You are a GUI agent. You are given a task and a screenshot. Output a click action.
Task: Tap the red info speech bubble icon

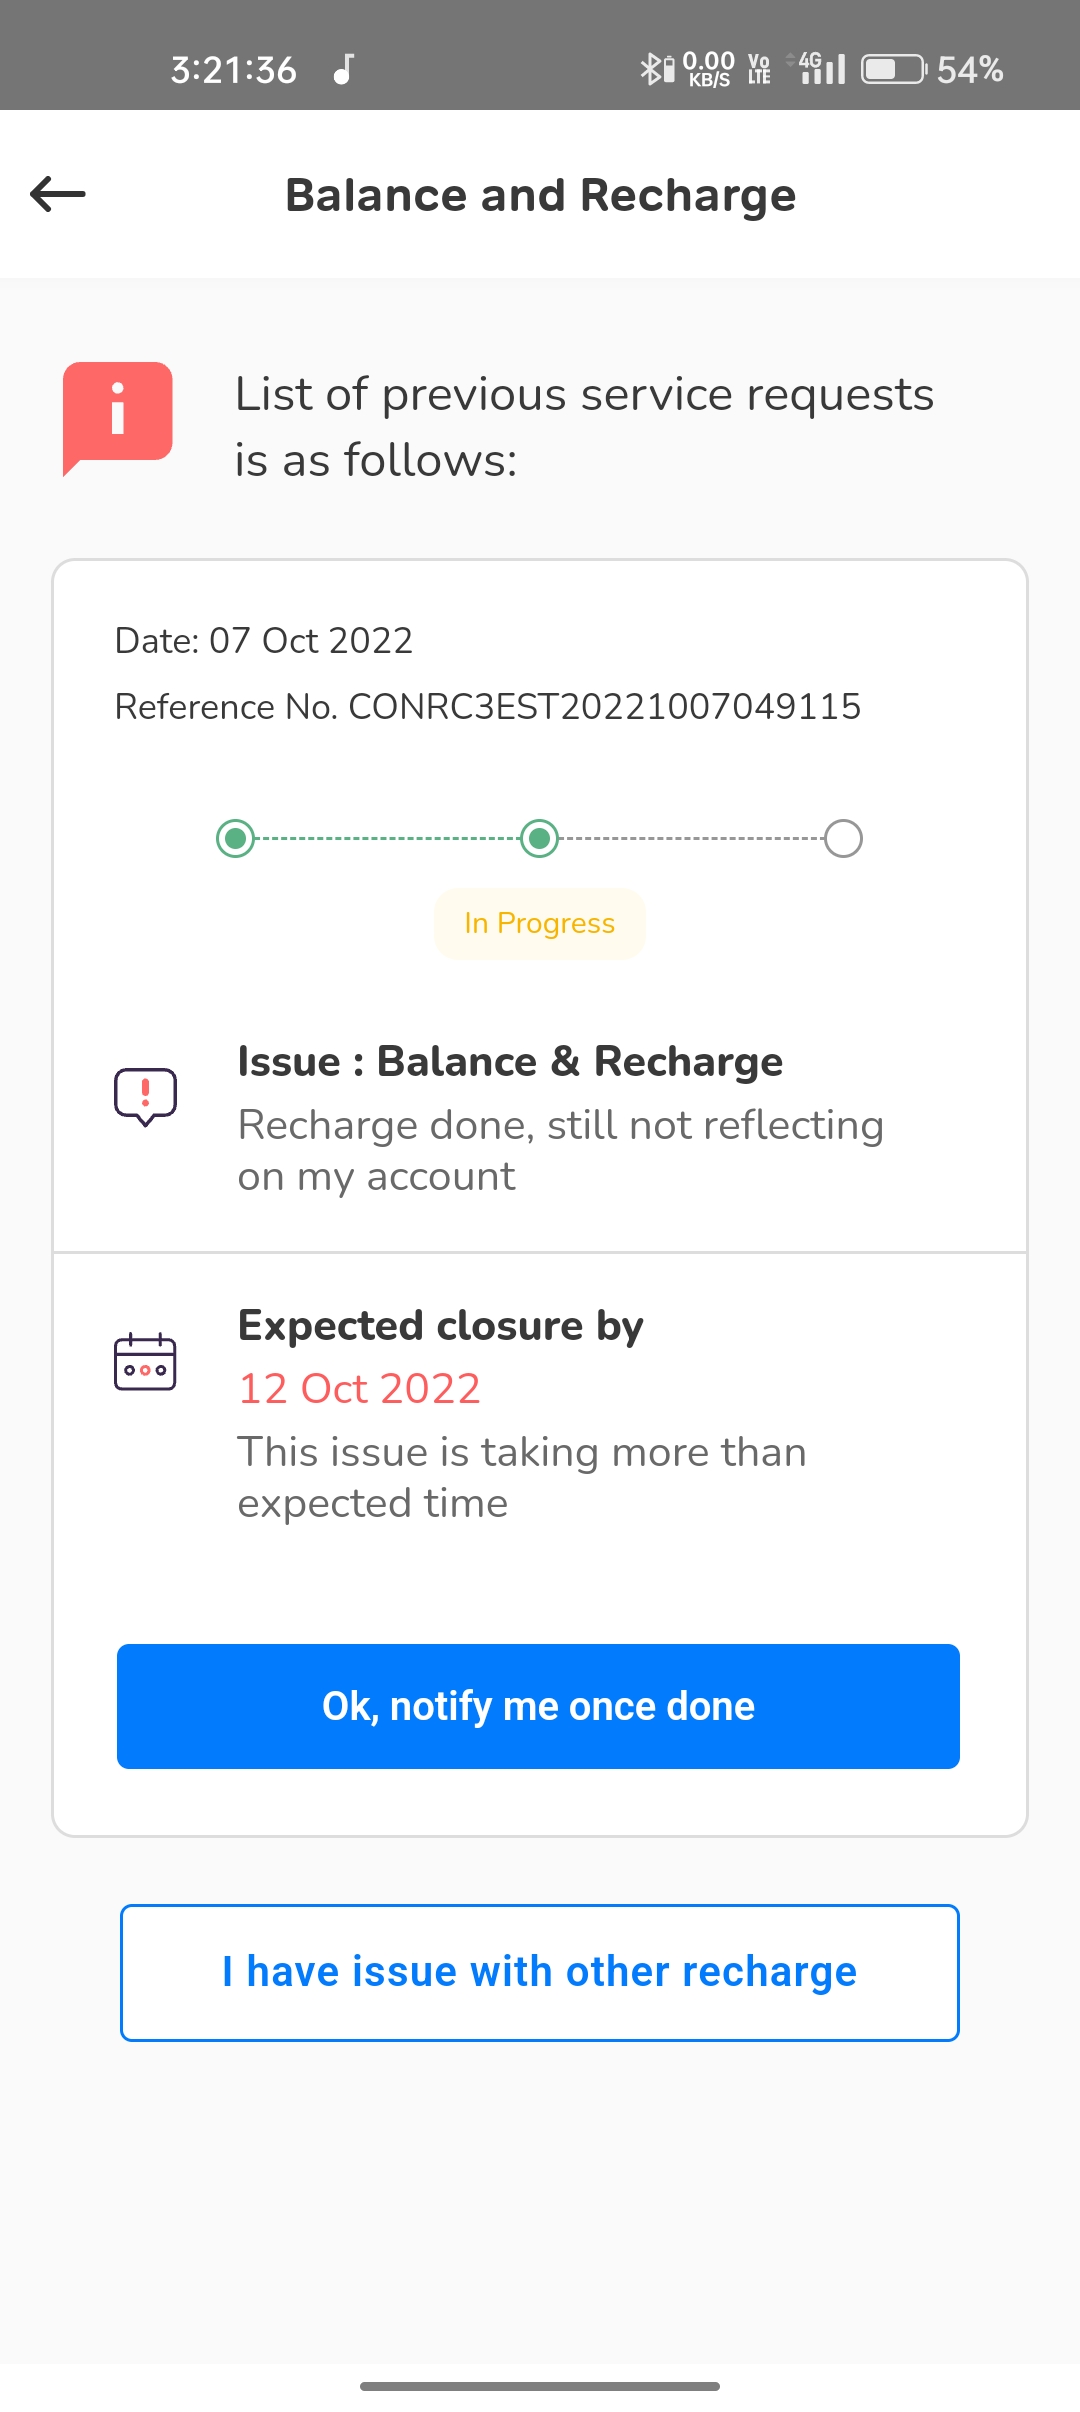coord(118,415)
